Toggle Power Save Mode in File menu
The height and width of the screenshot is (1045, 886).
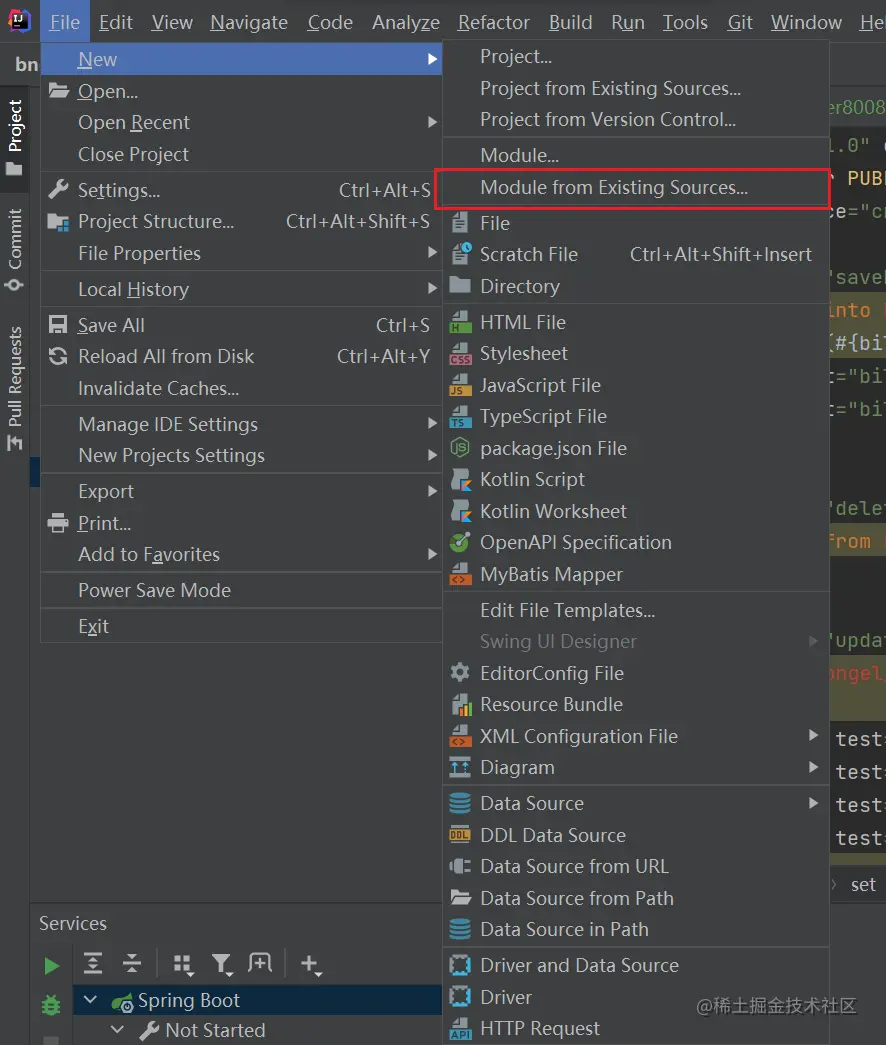154,590
